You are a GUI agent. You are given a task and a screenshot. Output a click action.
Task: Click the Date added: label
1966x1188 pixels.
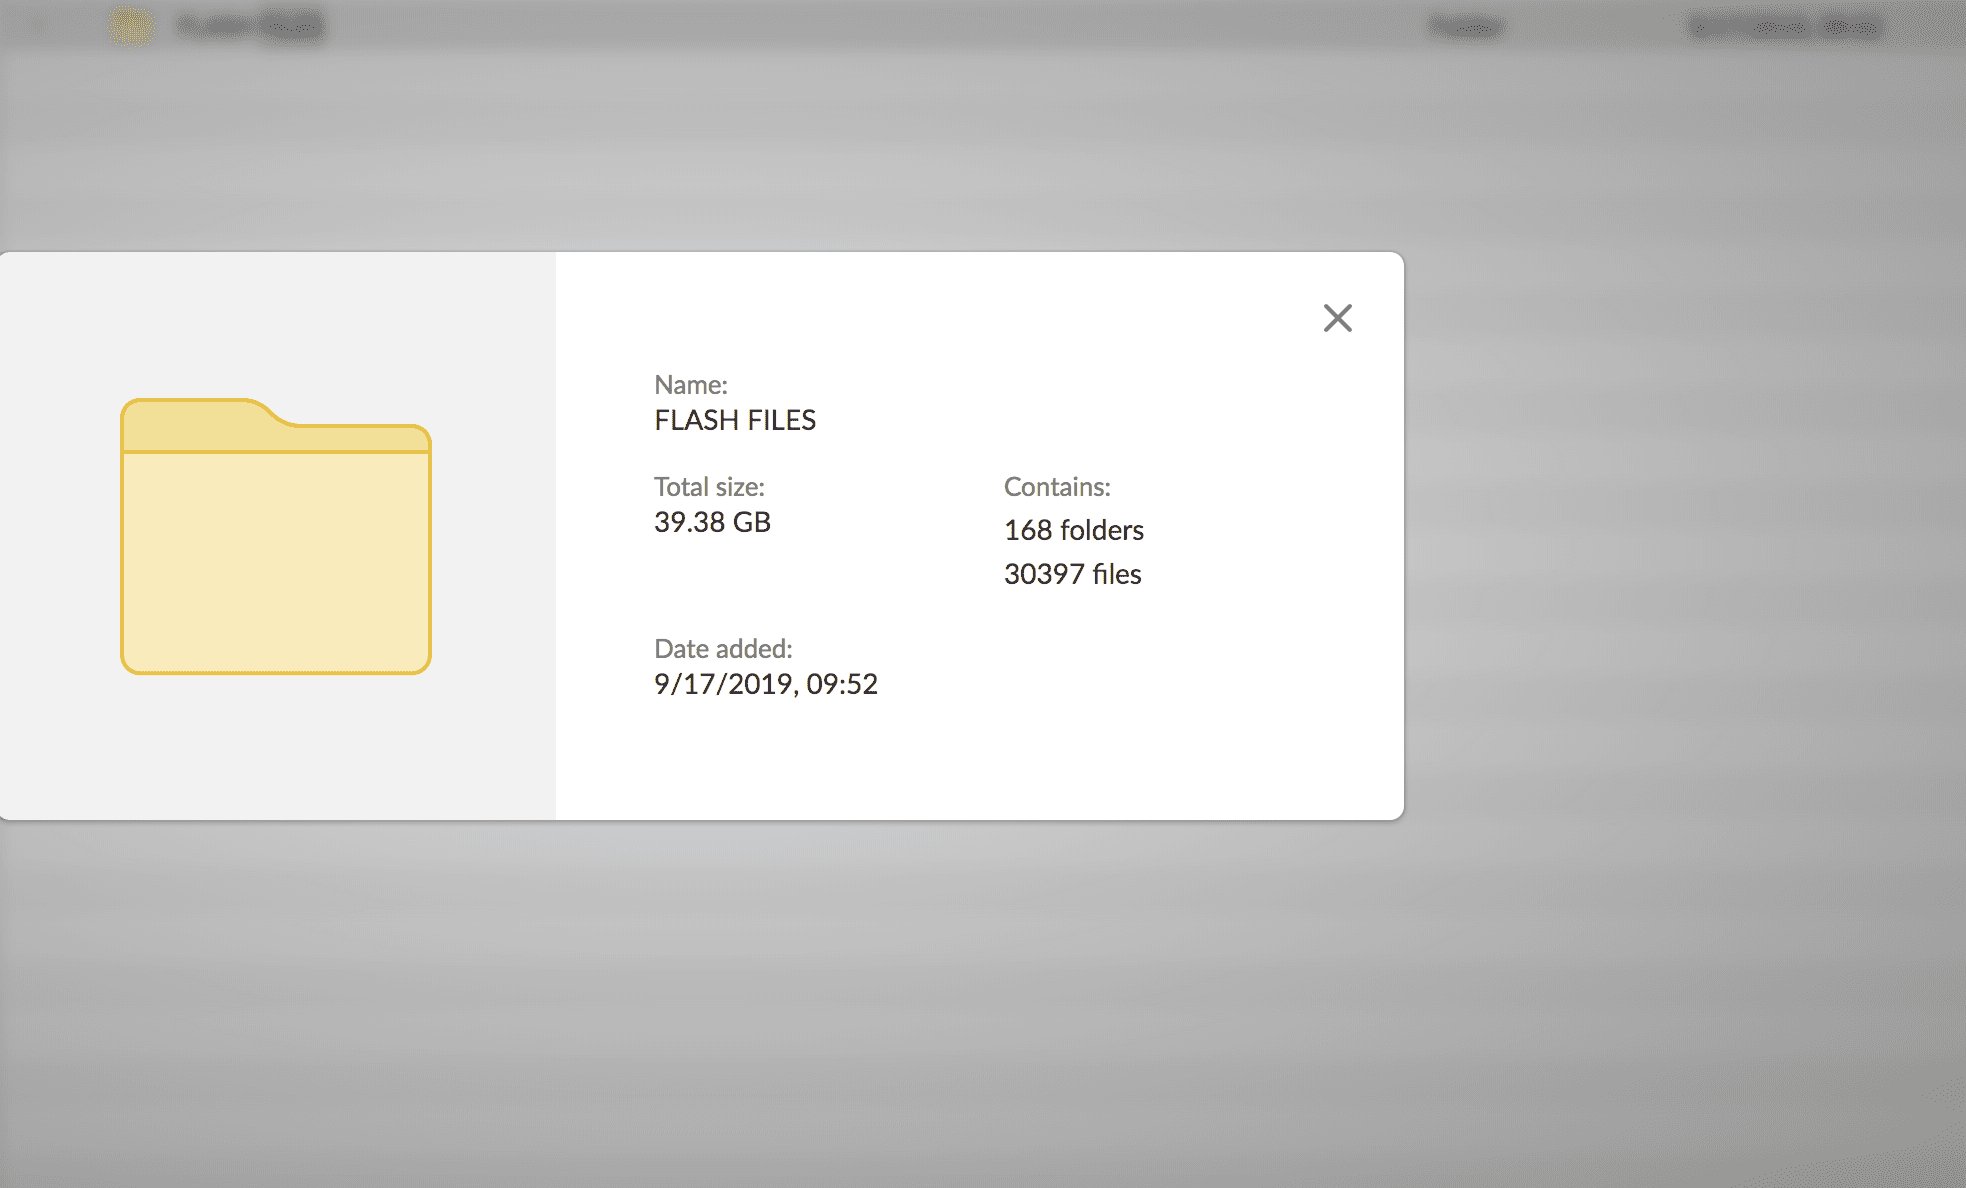click(723, 648)
